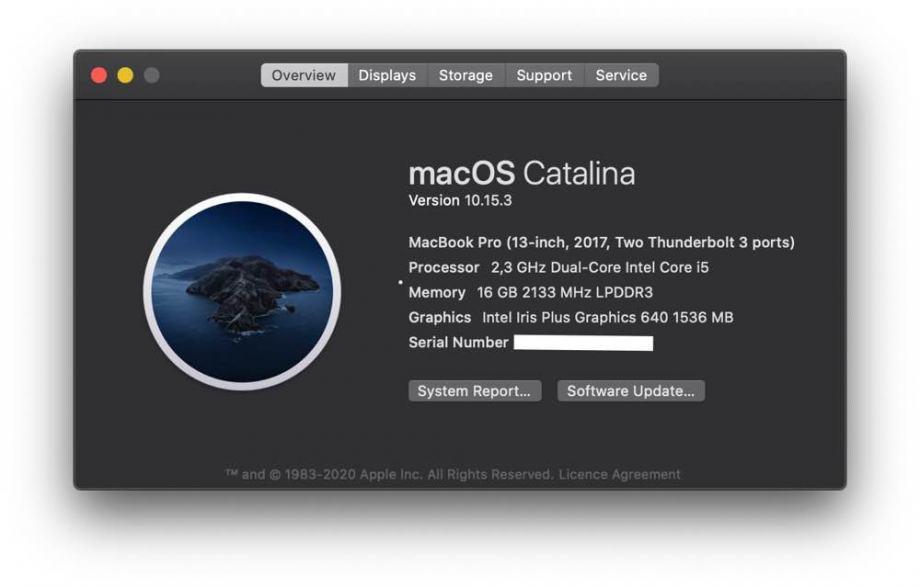Close the About This Mac window
The image size is (920, 587).
click(99, 75)
